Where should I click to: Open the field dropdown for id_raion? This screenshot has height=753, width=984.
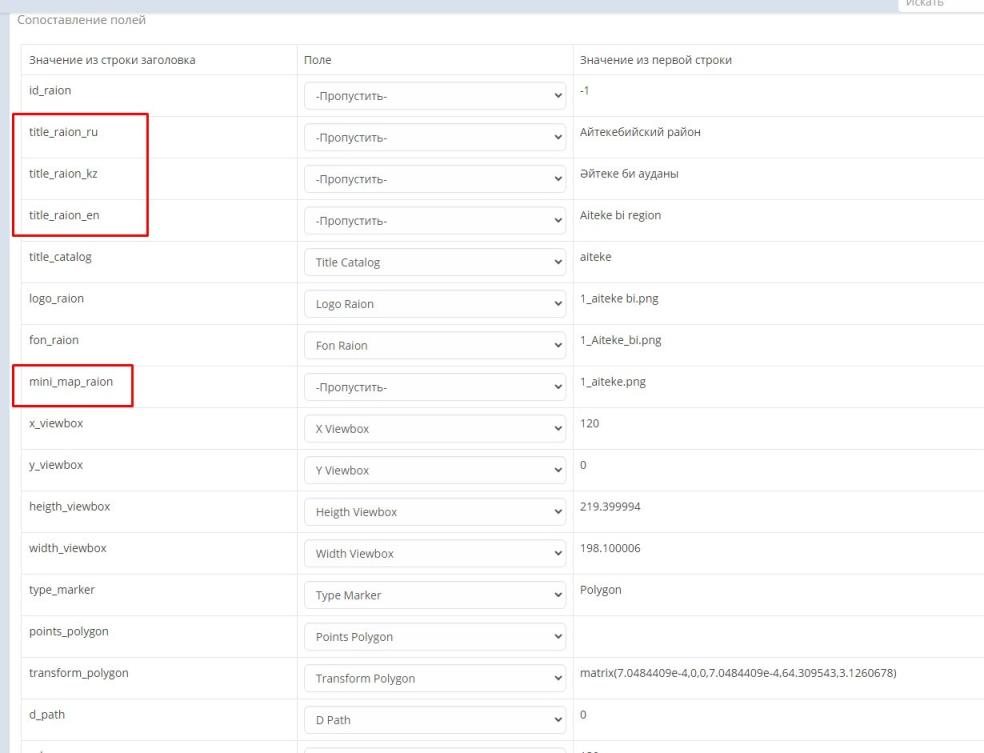(435, 96)
